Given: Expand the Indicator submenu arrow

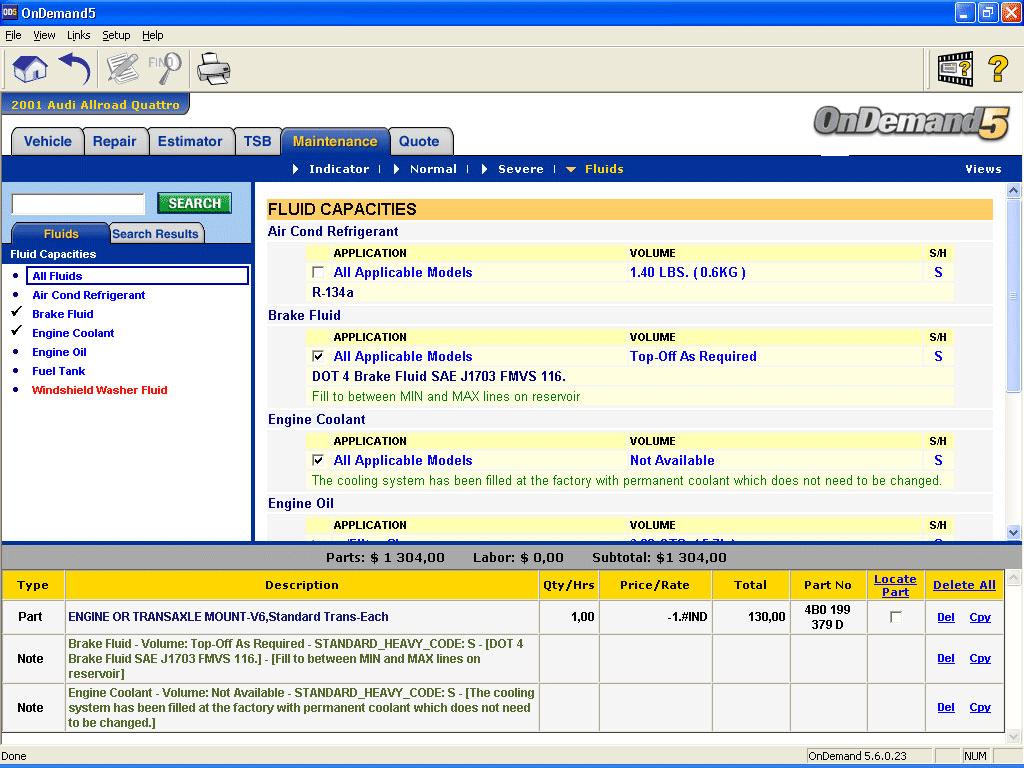Looking at the screenshot, I should (x=296, y=169).
